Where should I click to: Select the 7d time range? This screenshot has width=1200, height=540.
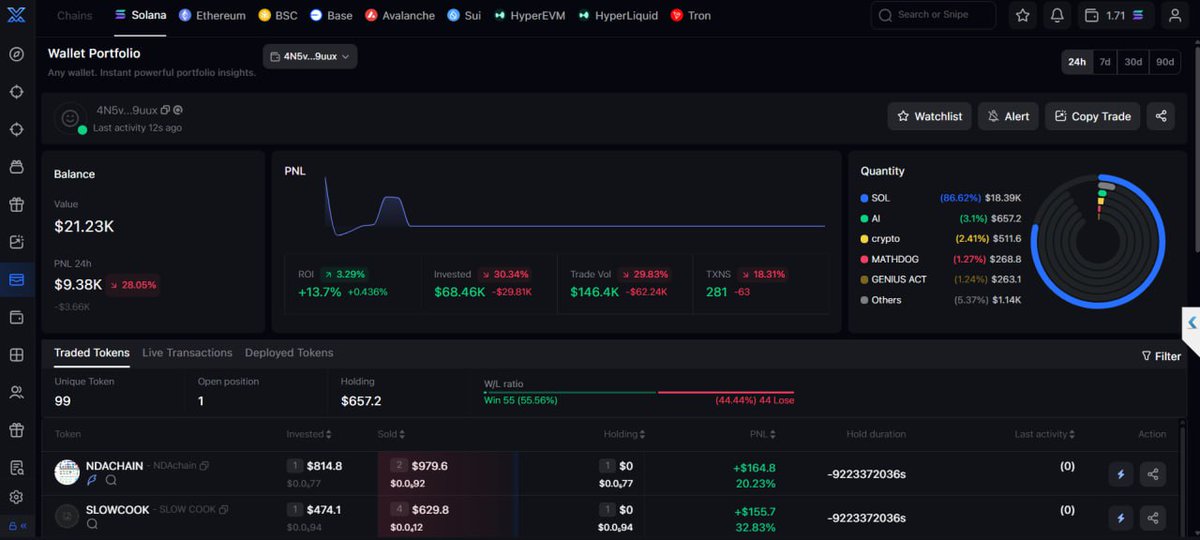pyautogui.click(x=1105, y=61)
